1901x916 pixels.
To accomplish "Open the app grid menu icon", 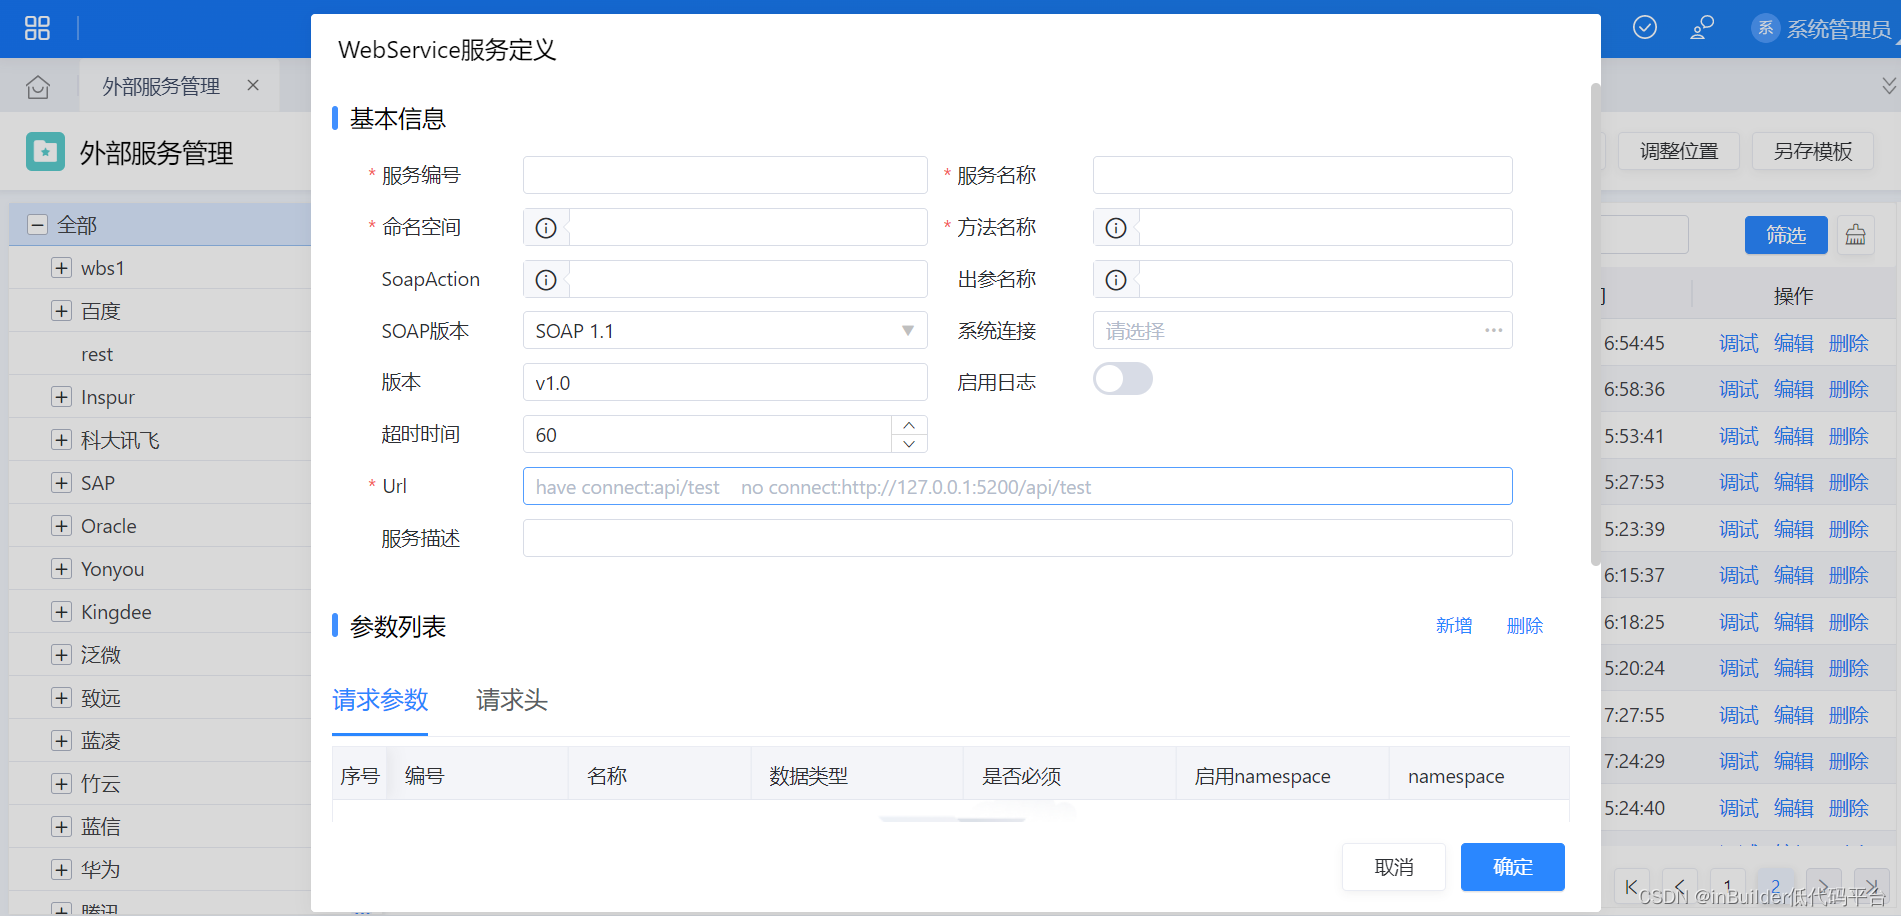I will click(x=37, y=28).
